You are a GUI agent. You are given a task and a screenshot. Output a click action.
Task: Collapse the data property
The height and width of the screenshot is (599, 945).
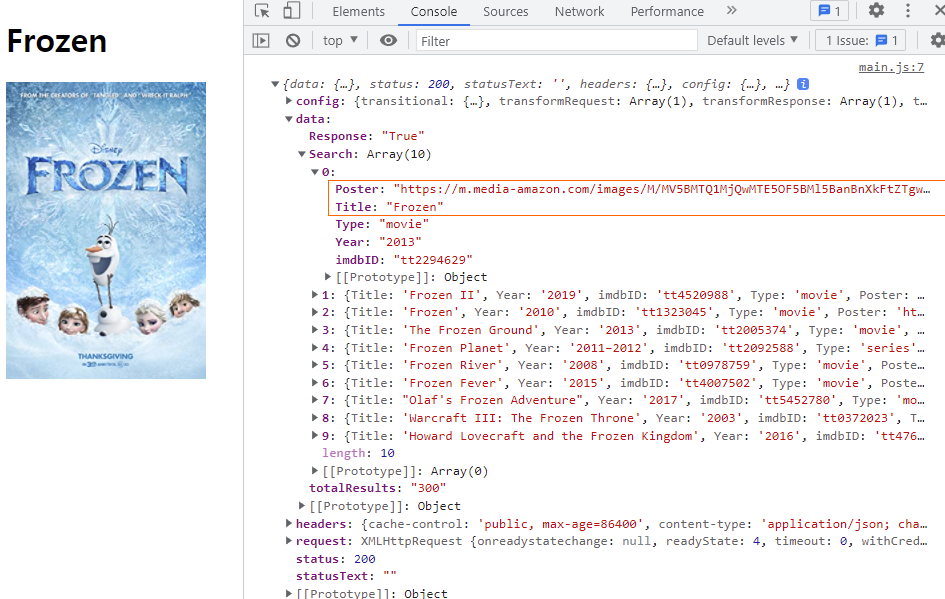(289, 119)
